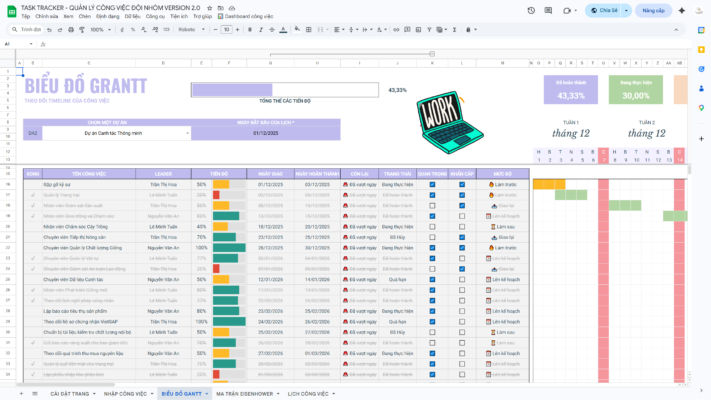Open Google Maps side panel
711x400 pixels.
pos(701,108)
